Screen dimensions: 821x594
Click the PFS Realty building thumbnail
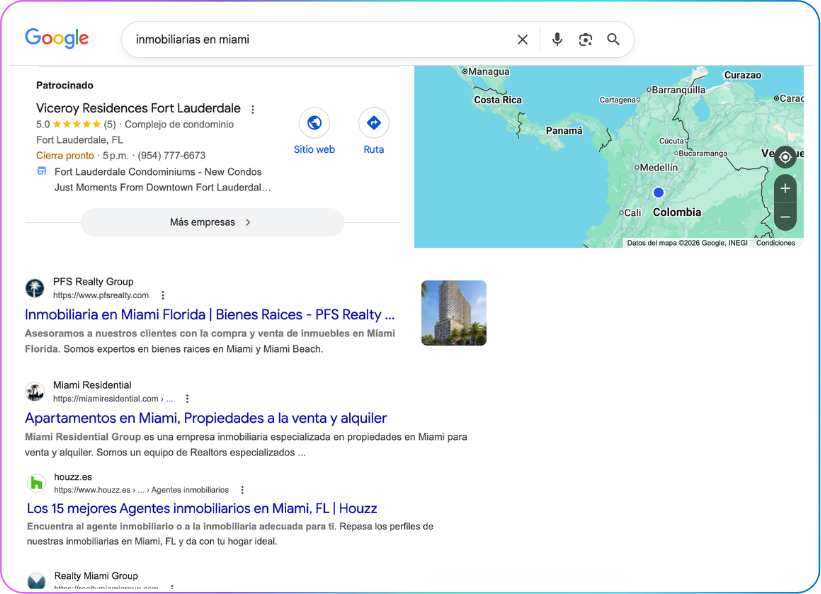454,313
